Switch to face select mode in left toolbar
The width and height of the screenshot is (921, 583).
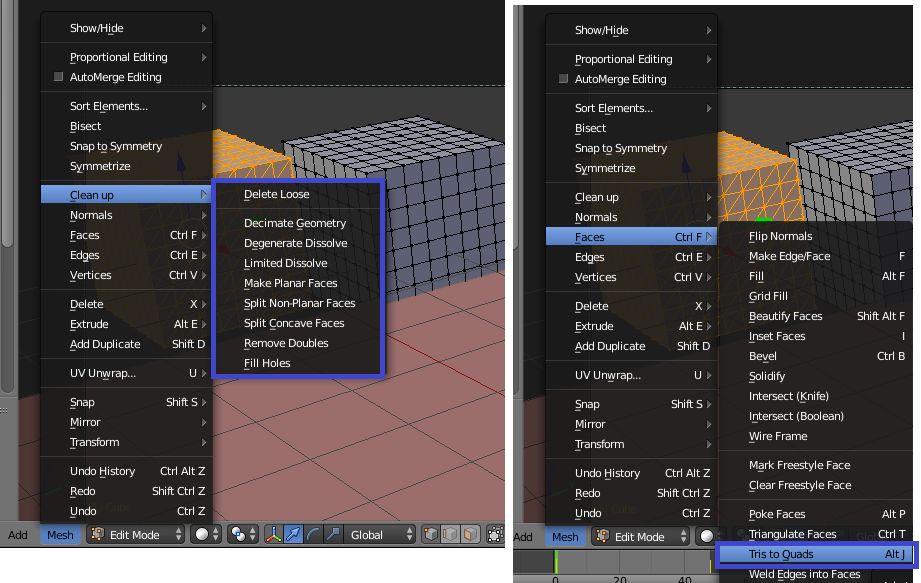tap(470, 535)
